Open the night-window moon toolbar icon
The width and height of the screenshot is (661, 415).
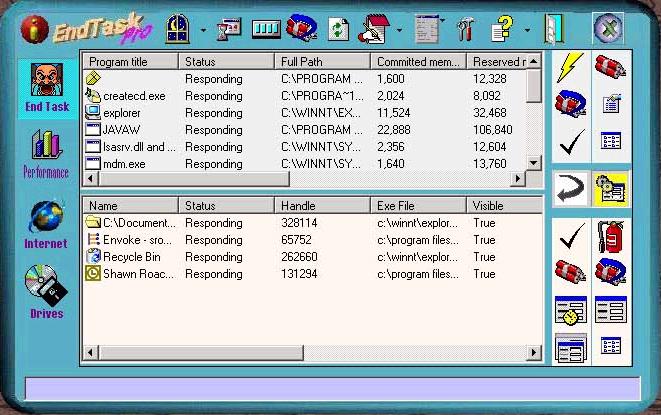[x=177, y=29]
